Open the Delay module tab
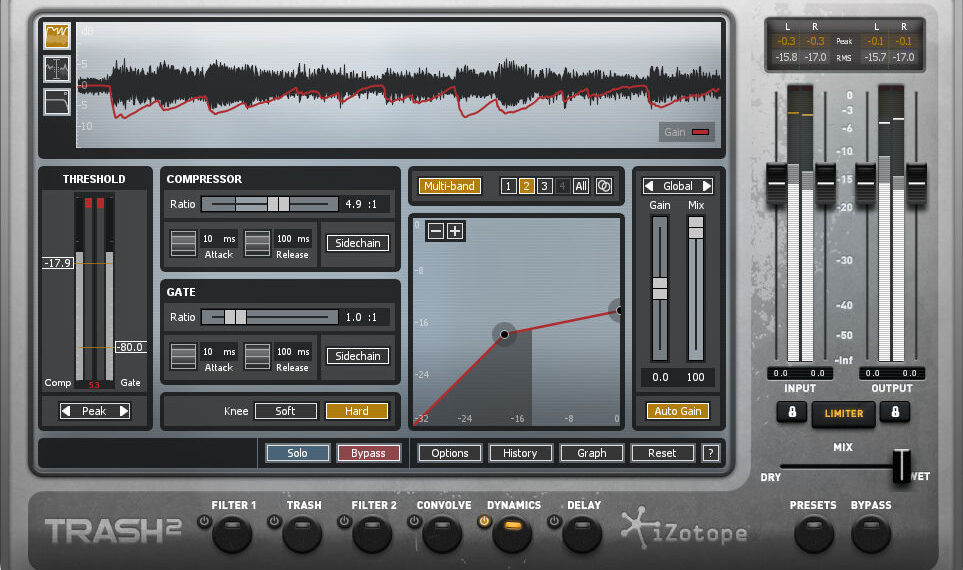 582,536
